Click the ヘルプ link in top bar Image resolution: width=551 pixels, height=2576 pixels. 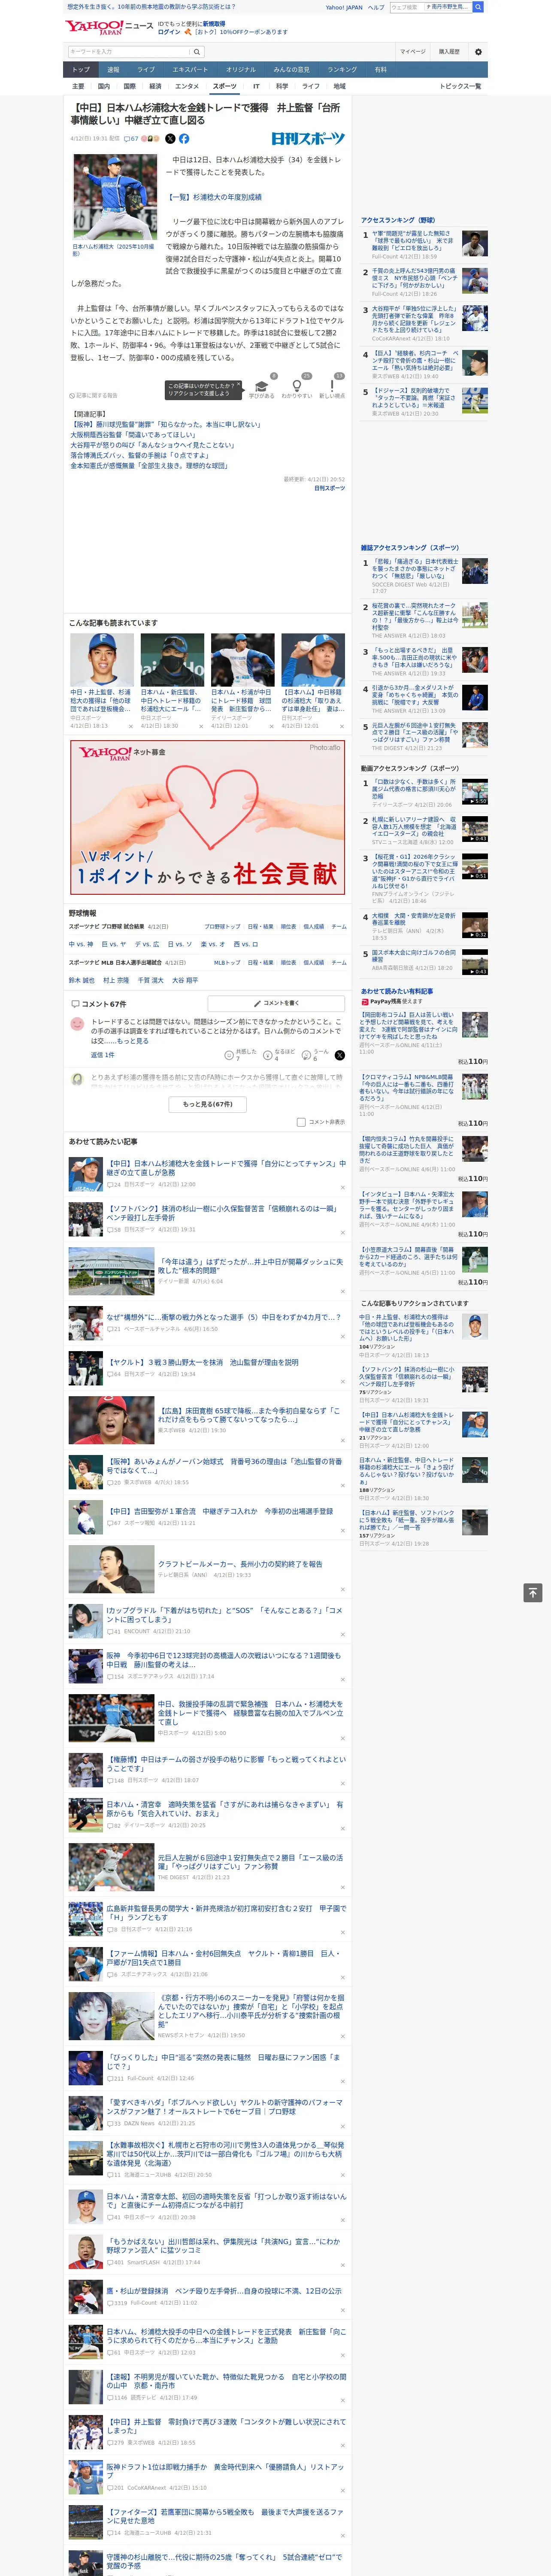(376, 7)
